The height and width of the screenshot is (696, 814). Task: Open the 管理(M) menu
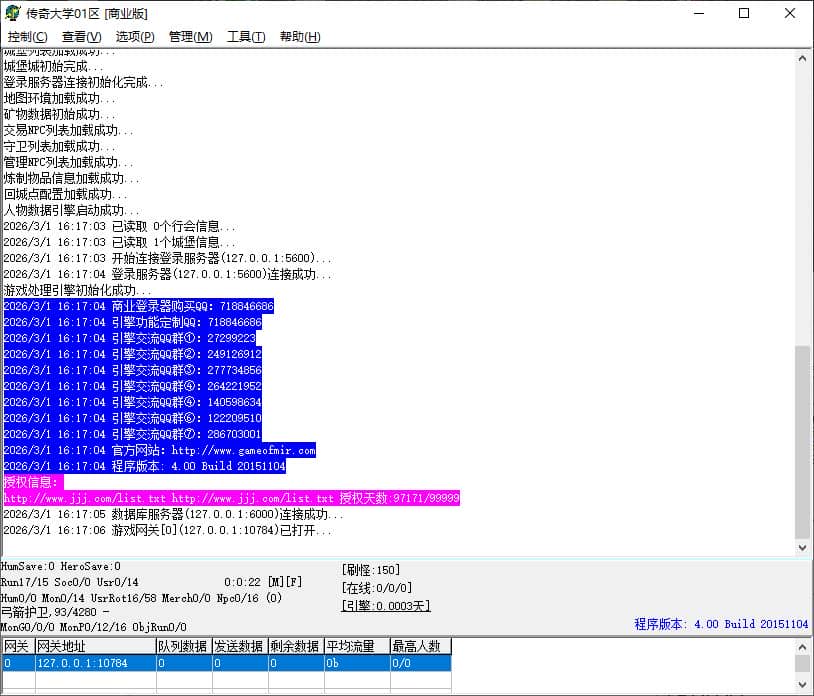pyautogui.click(x=191, y=37)
